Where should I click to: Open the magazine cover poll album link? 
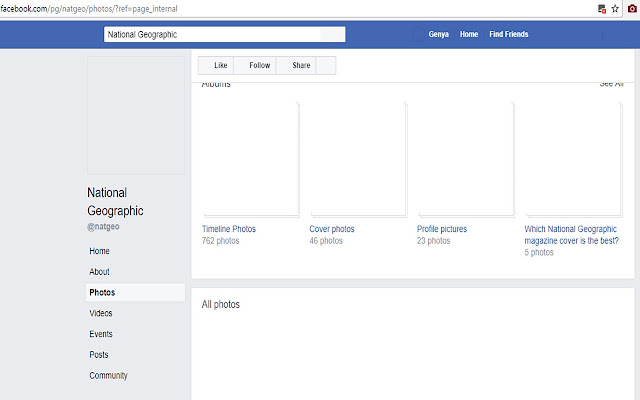click(x=571, y=235)
